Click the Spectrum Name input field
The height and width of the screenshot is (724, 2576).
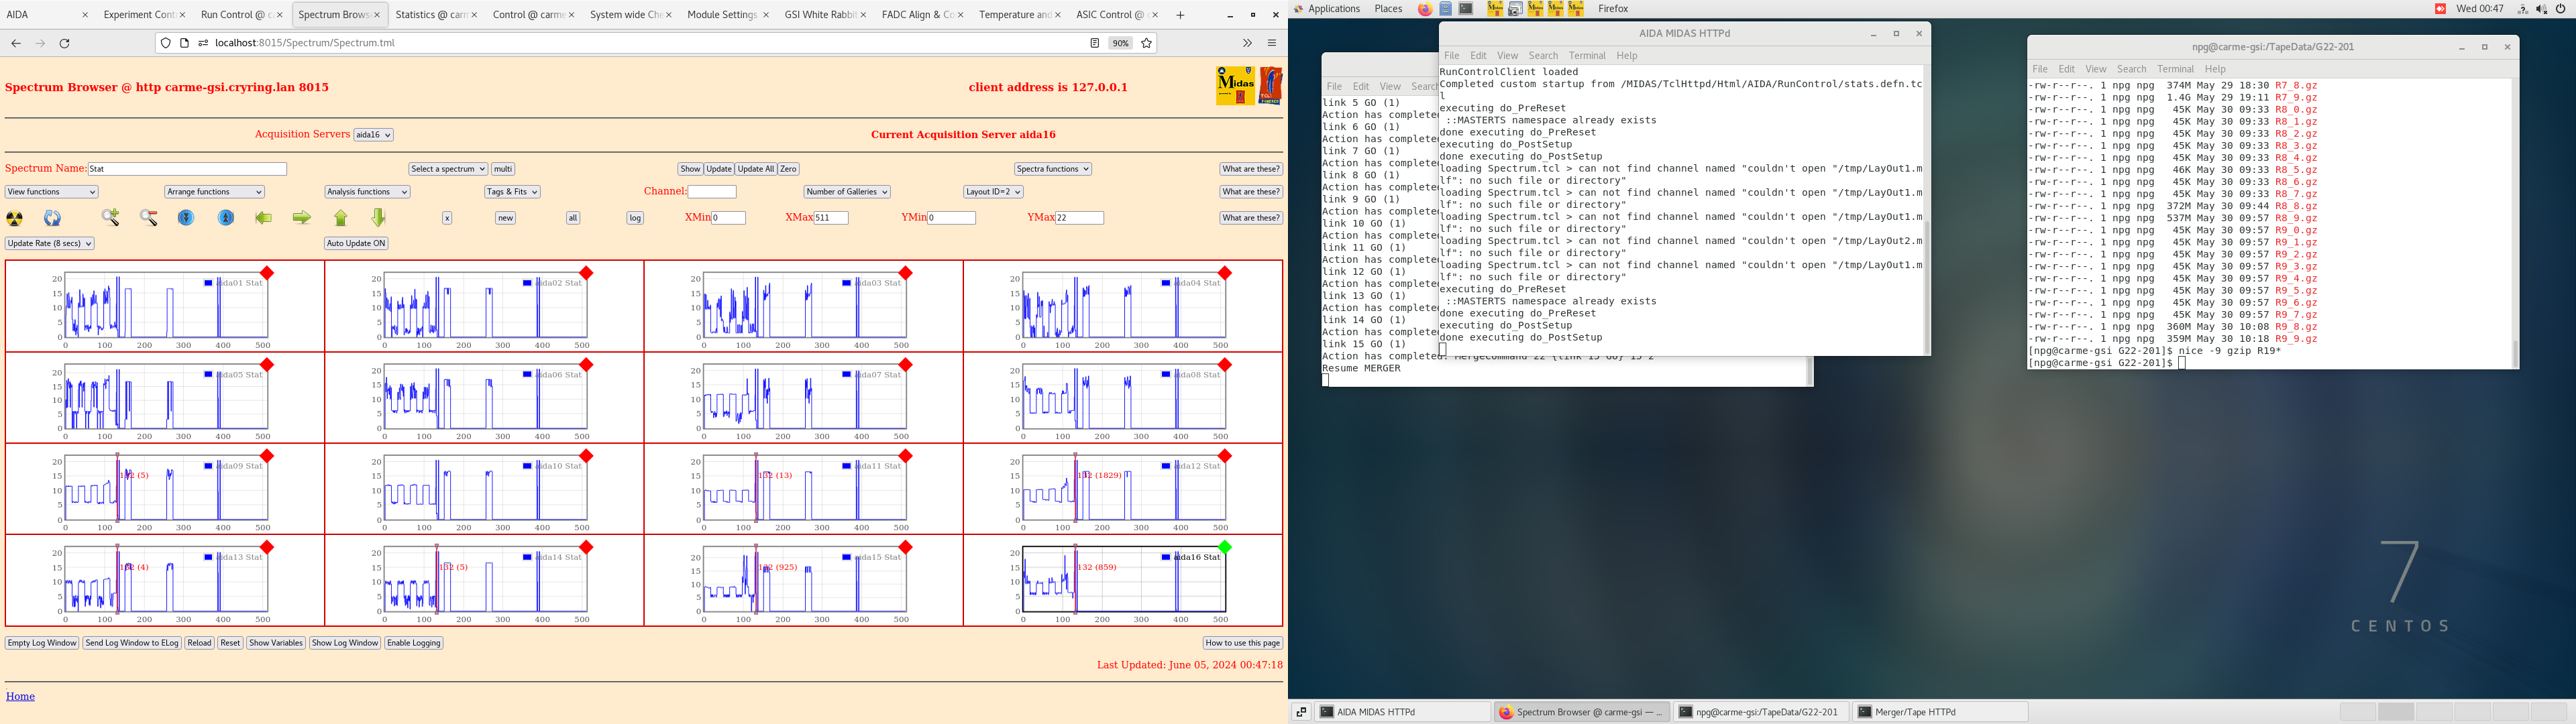[x=187, y=169]
